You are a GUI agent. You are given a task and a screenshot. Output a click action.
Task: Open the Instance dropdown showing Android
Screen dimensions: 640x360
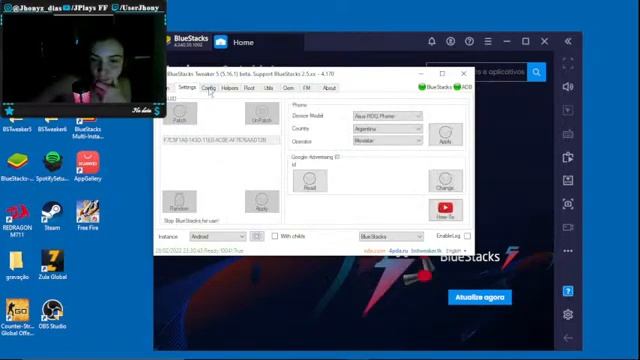tap(218, 236)
